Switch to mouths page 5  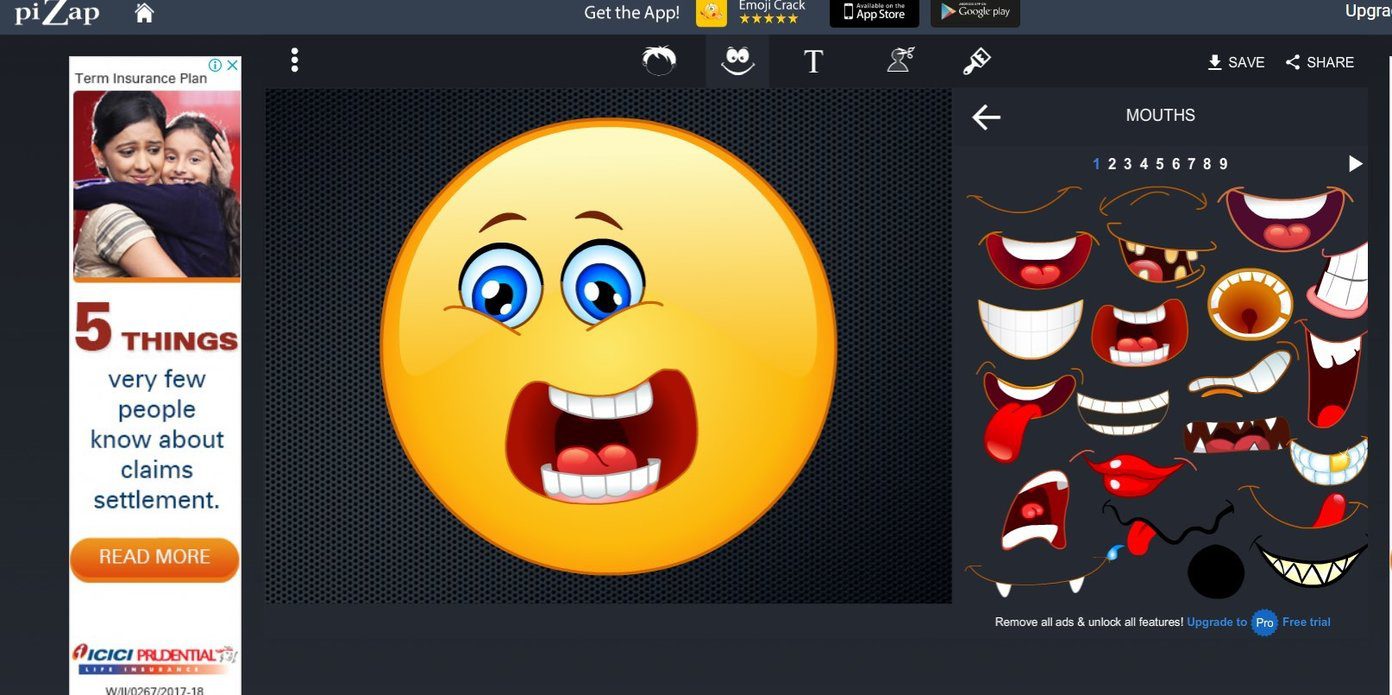[x=1160, y=164]
